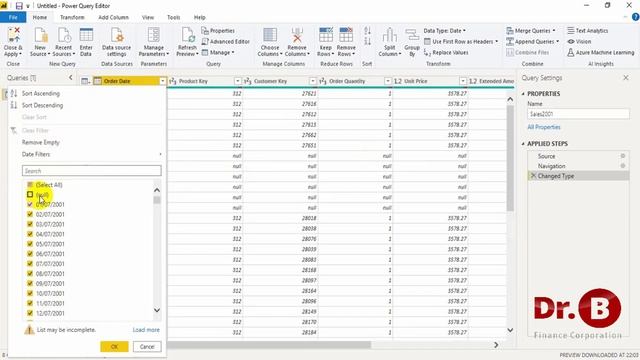Screen dimensions: 640x360
Task: Click Azure Machine Learning
Action: [600, 53]
